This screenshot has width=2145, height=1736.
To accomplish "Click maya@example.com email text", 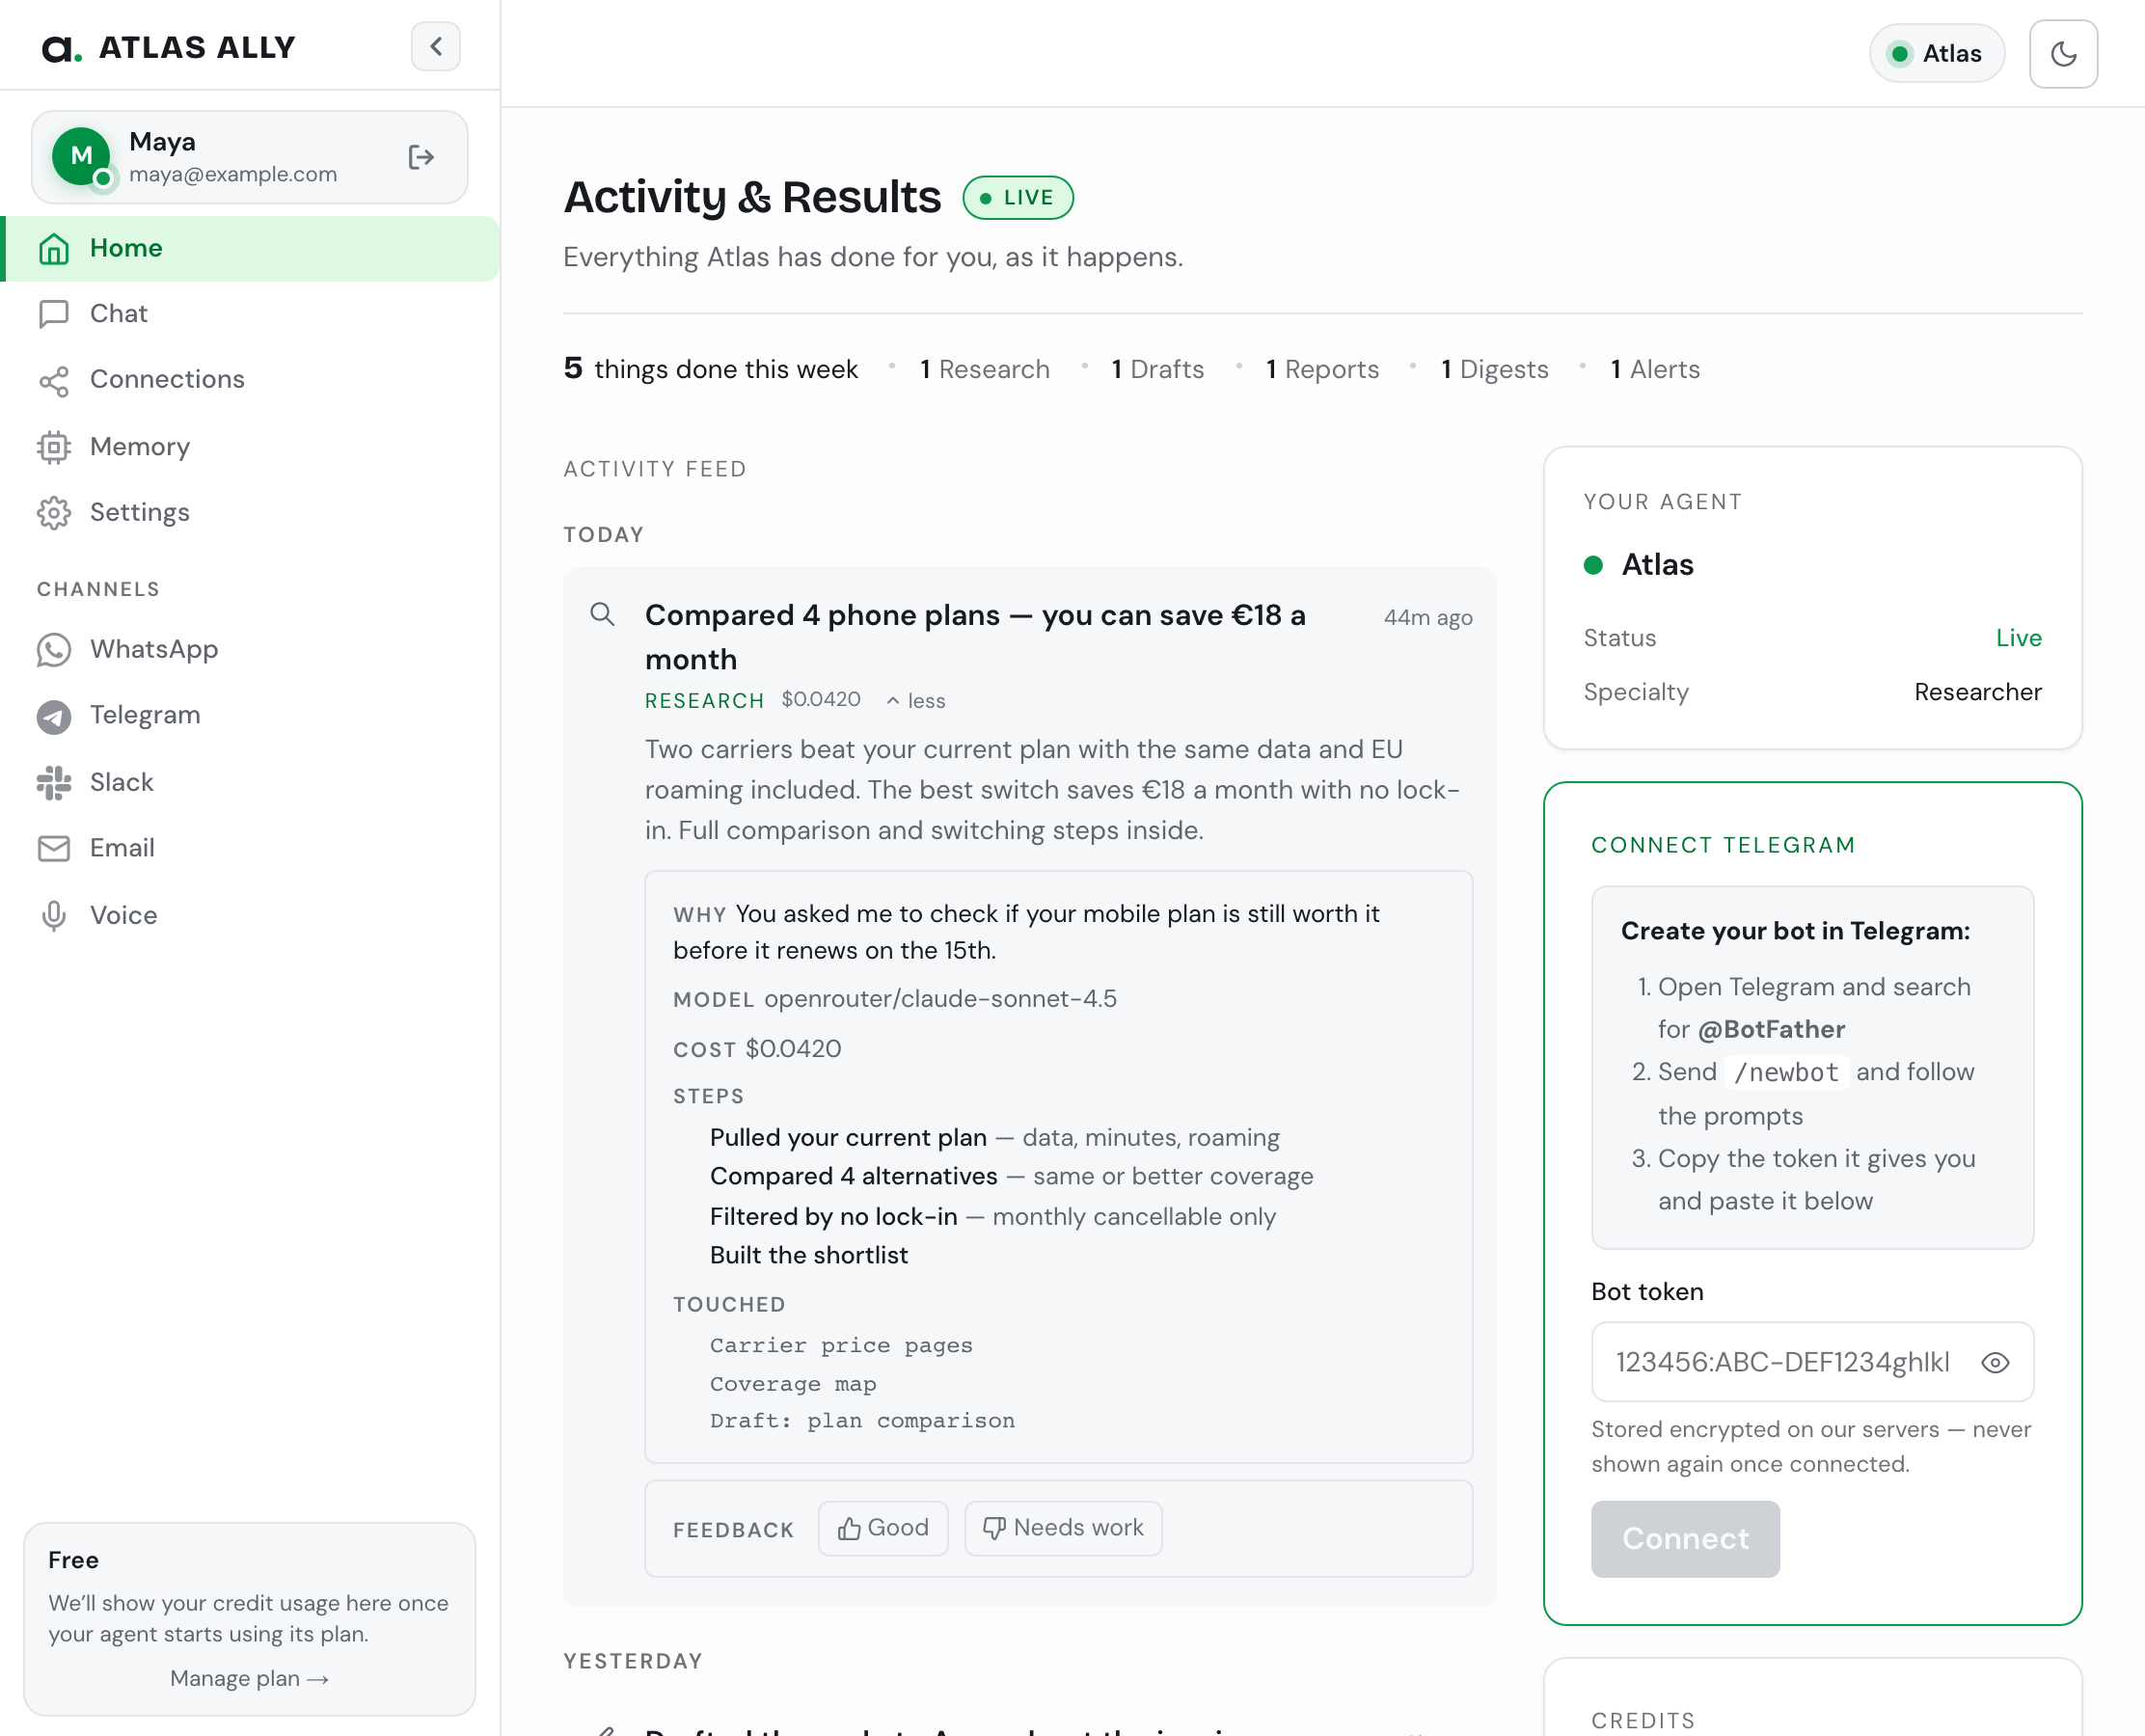I will click(x=233, y=174).
